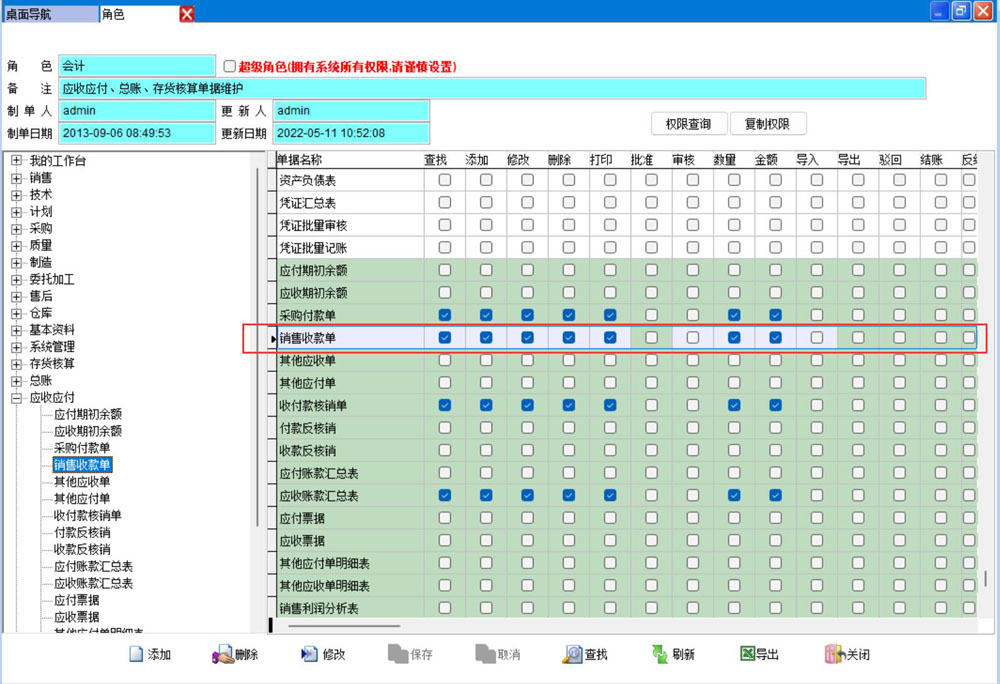
Task: Click the permission grid horizontal scrollbar
Action: click(x=620, y=626)
